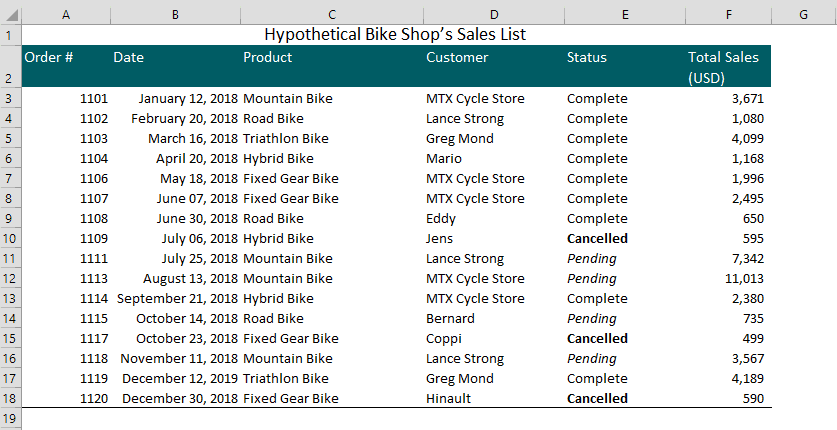The height and width of the screenshot is (430, 837).
Task: Select row 19 header
Action: pyautogui.click(x=11, y=418)
